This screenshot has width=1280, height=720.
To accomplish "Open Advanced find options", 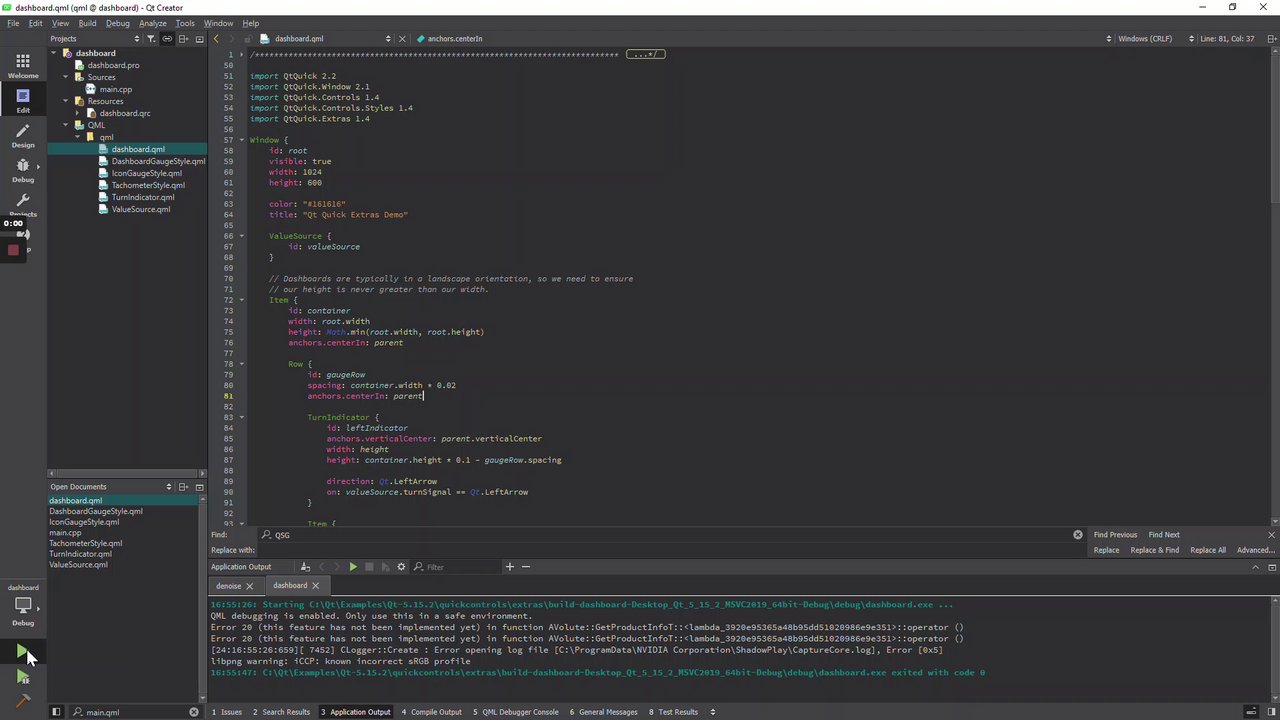I will pyautogui.click(x=1255, y=550).
